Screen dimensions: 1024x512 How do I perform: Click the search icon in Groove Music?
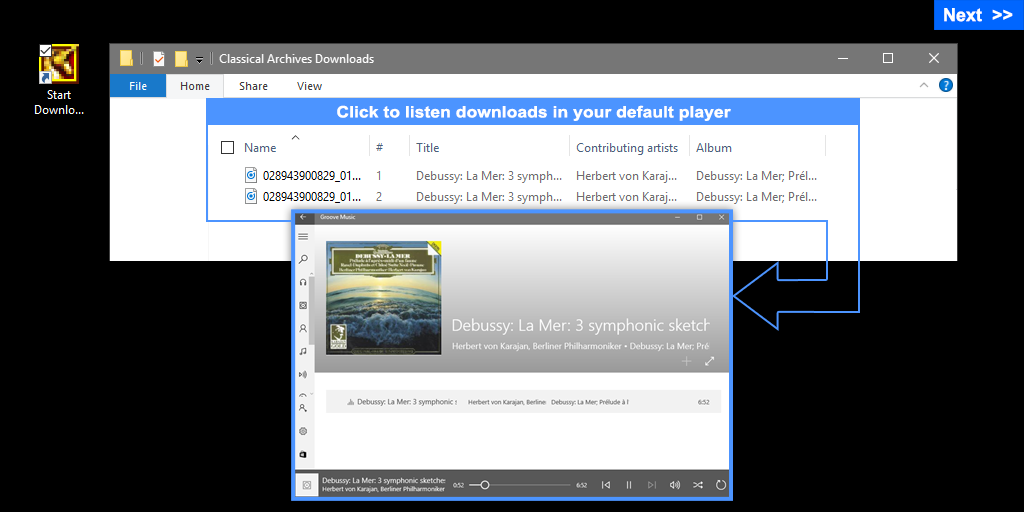click(303, 260)
